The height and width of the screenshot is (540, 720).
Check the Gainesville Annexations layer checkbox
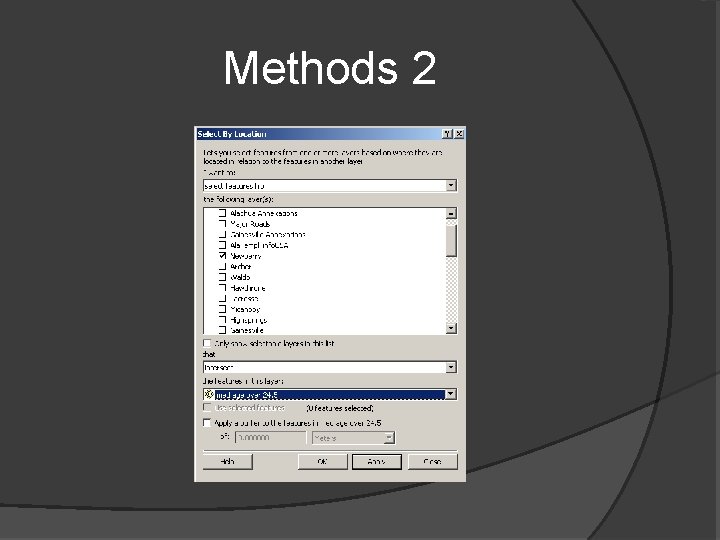click(x=222, y=234)
